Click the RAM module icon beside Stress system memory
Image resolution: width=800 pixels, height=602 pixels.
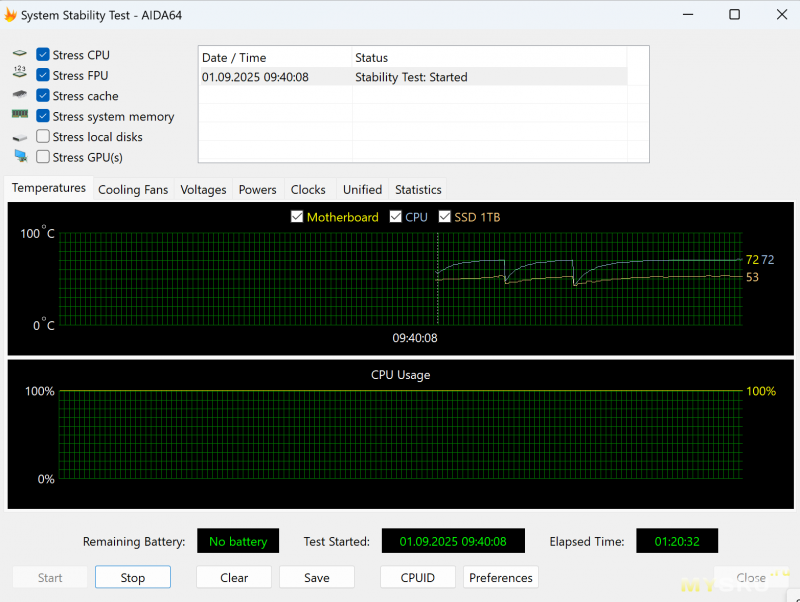click(x=19, y=114)
